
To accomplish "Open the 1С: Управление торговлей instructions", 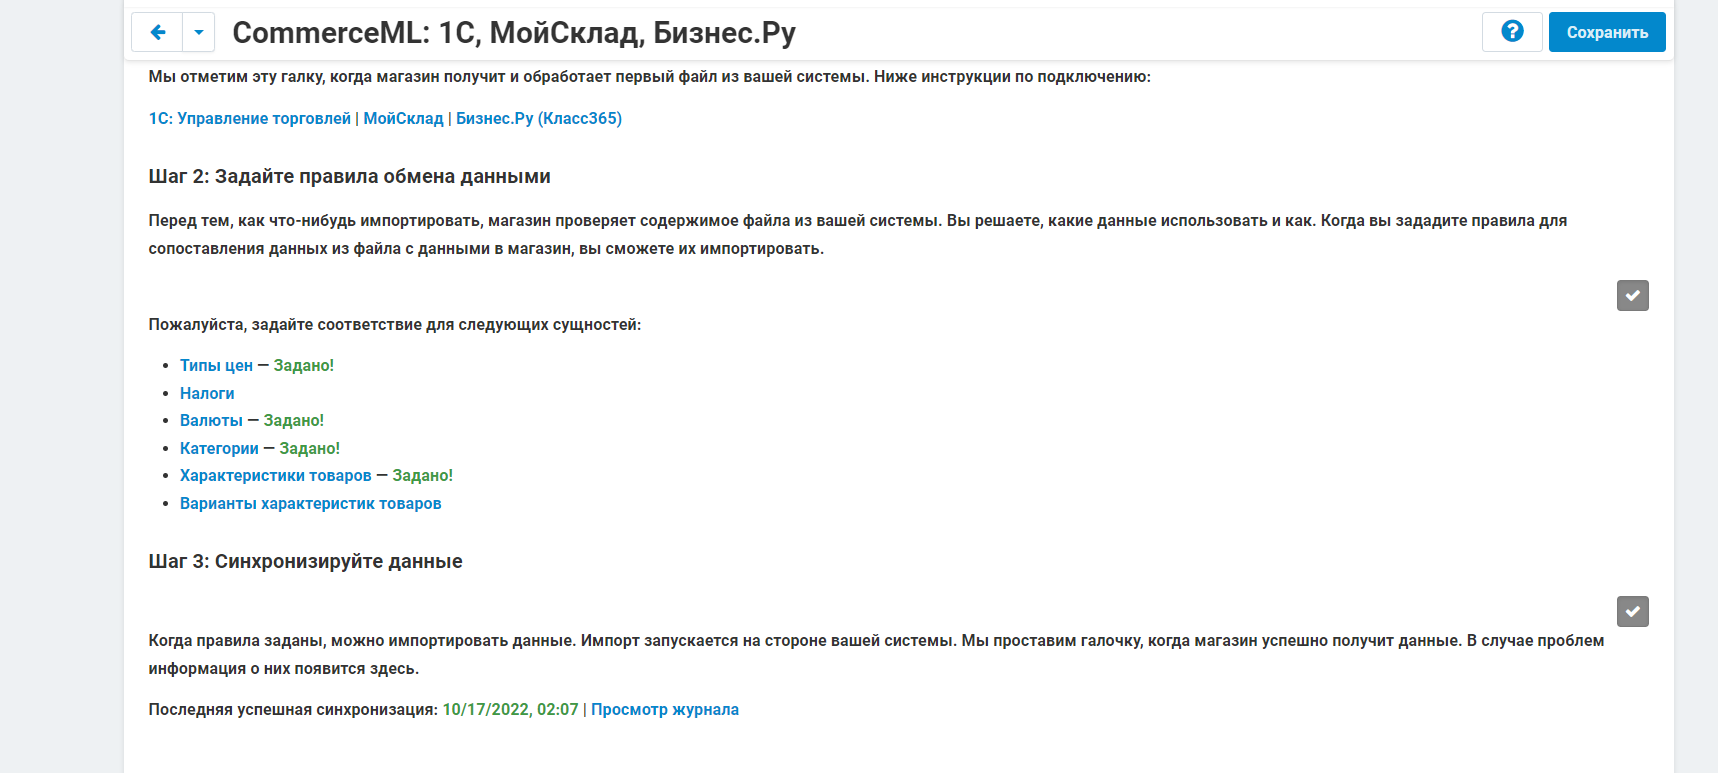I will point(250,118).
